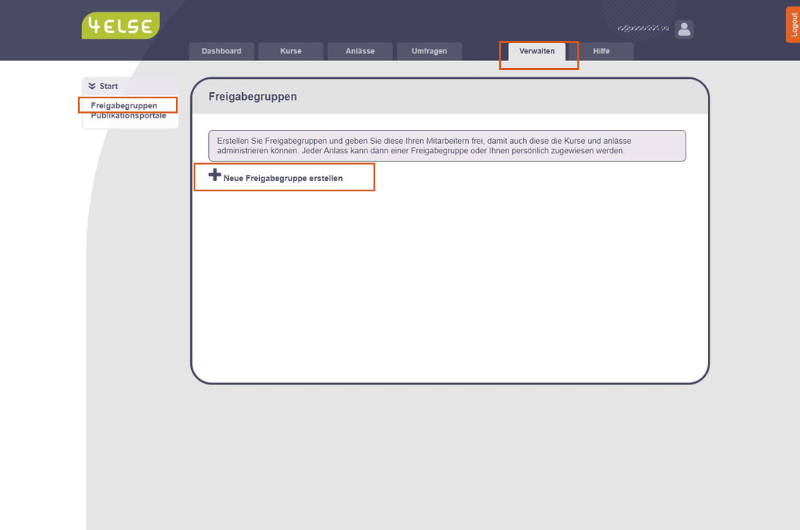Click the empty white content panel area
Image resolution: width=800 pixels, height=530 pixels.
[x=450, y=290]
